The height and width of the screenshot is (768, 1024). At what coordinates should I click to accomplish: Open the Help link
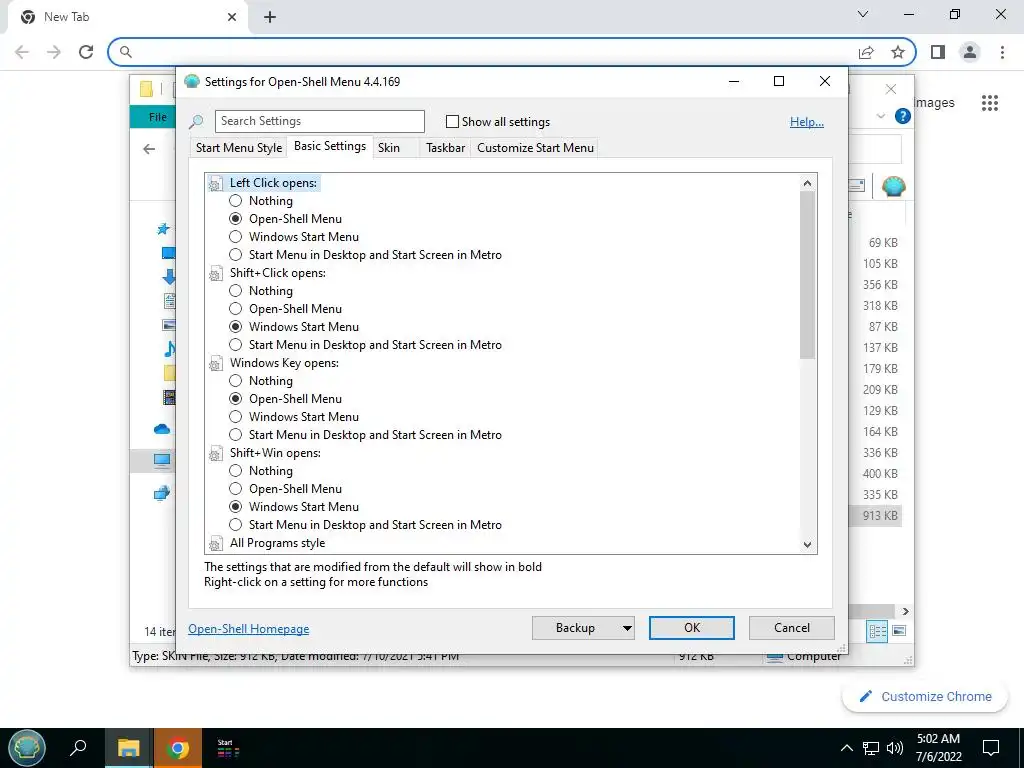tap(807, 121)
